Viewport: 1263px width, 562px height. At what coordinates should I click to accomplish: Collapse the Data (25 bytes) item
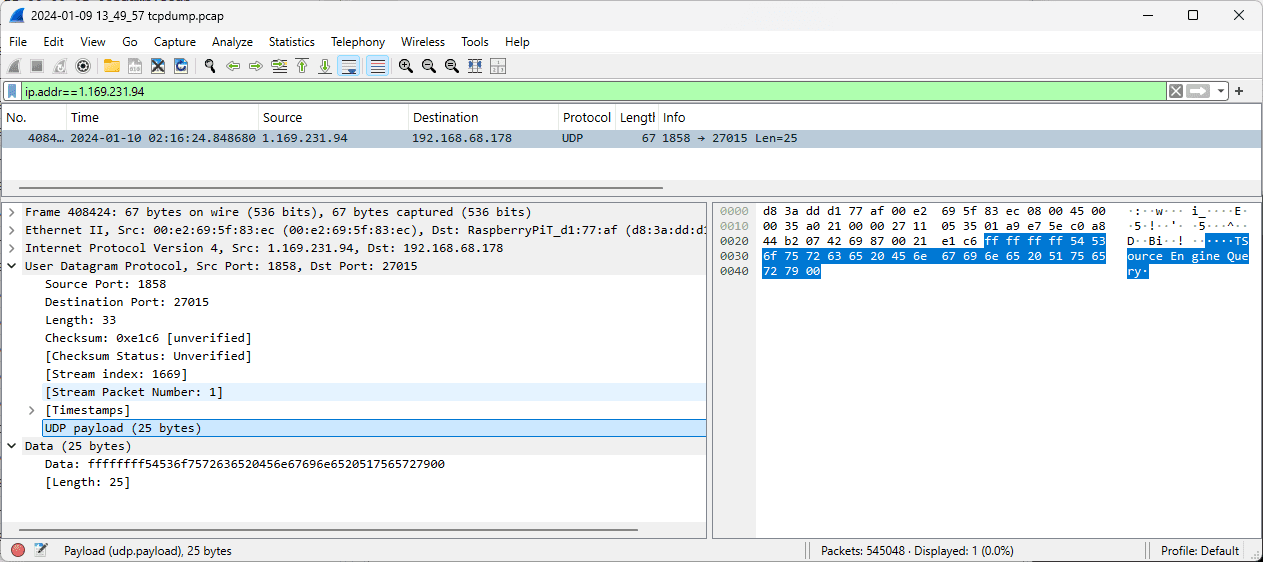click(11, 446)
